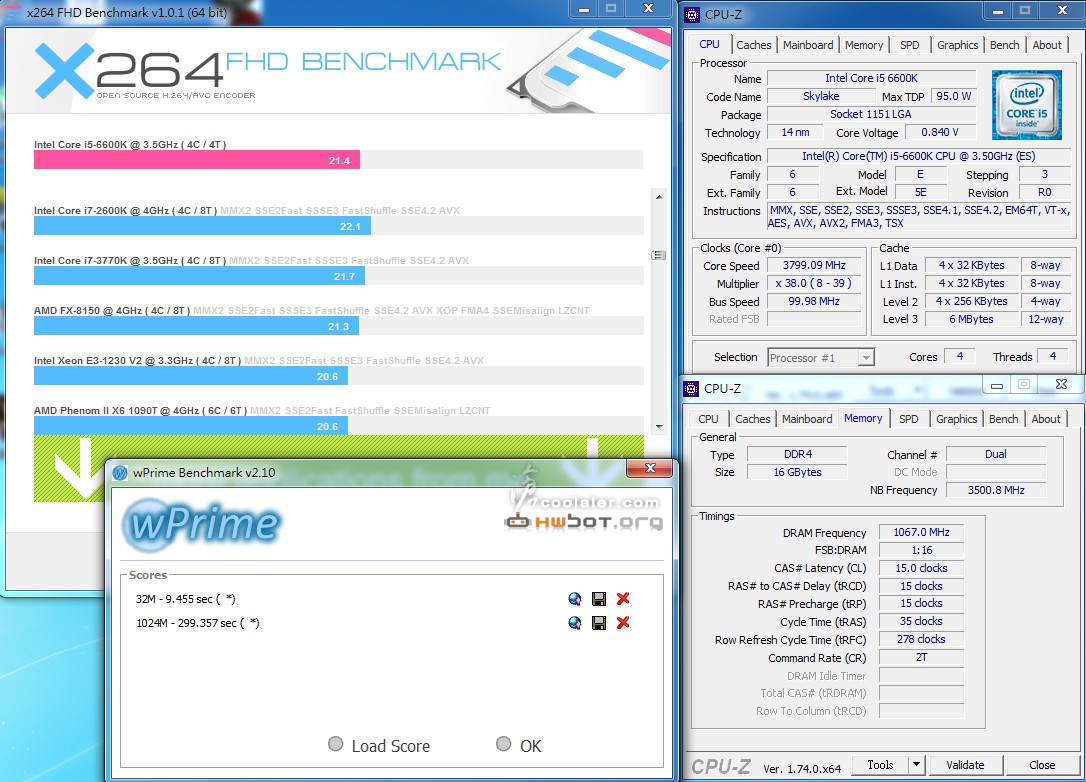Viewport: 1086px width, 782px height.
Task: Click the Intel Core i5 inside logo
Action: pos(1026,105)
